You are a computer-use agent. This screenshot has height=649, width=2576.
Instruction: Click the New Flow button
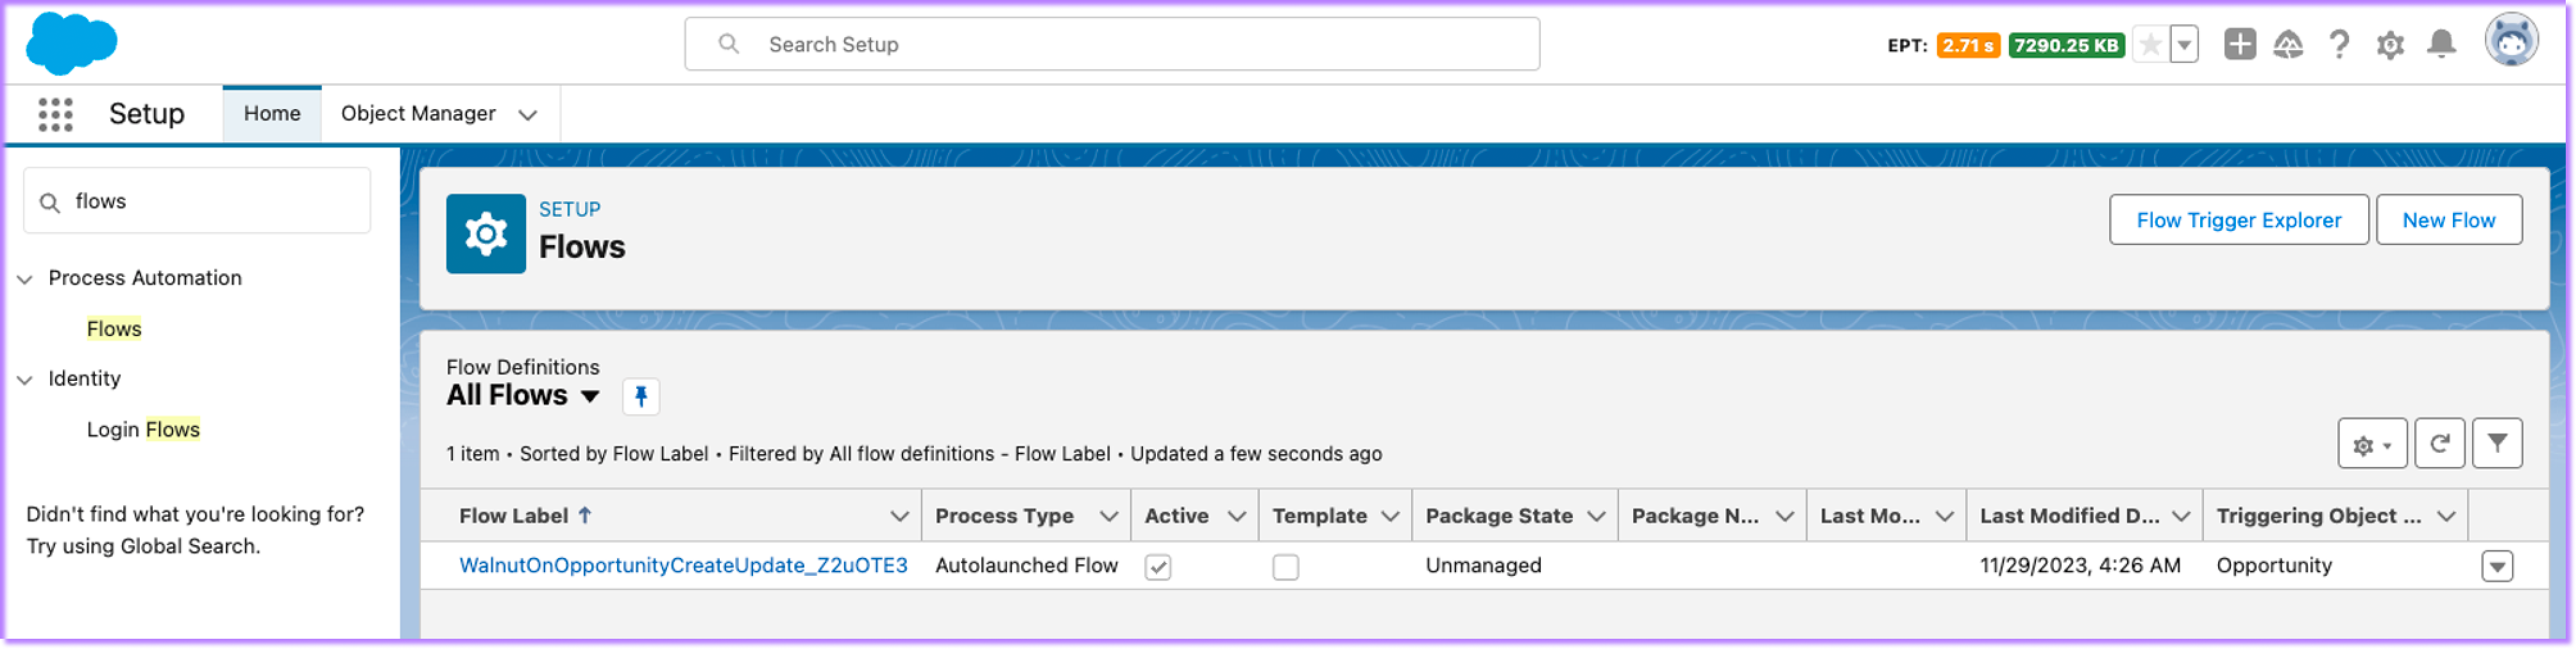(x=2448, y=220)
